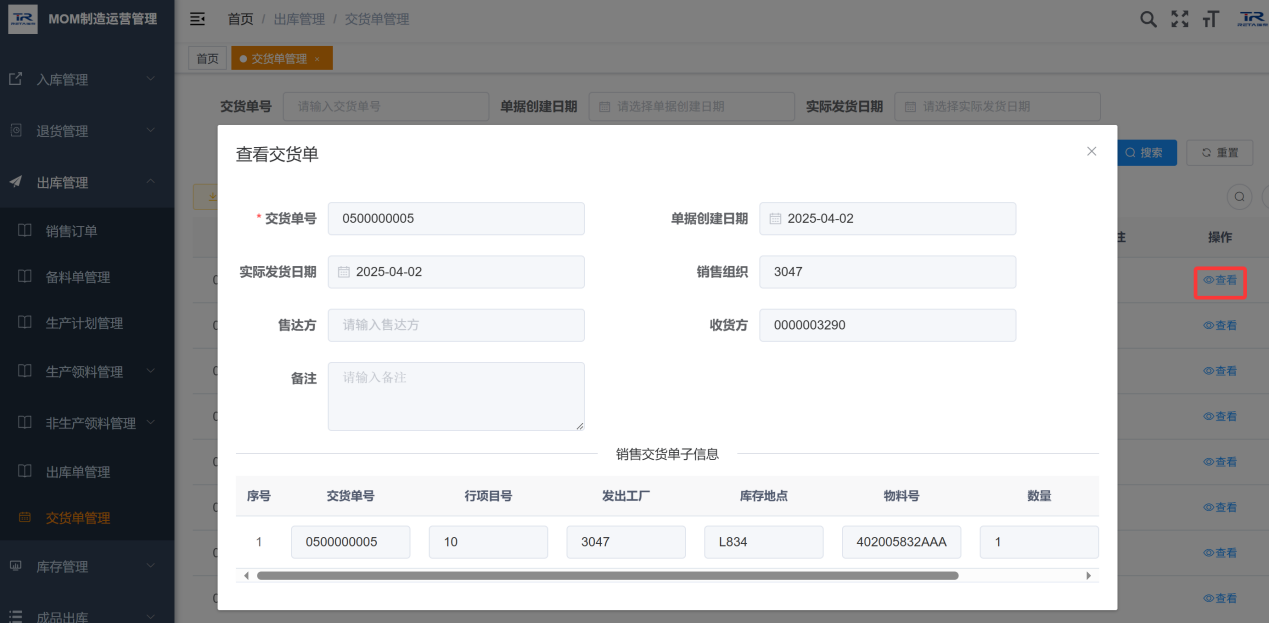Close the 交货单管理 tab with its x
The height and width of the screenshot is (623, 1269).
tap(317, 59)
